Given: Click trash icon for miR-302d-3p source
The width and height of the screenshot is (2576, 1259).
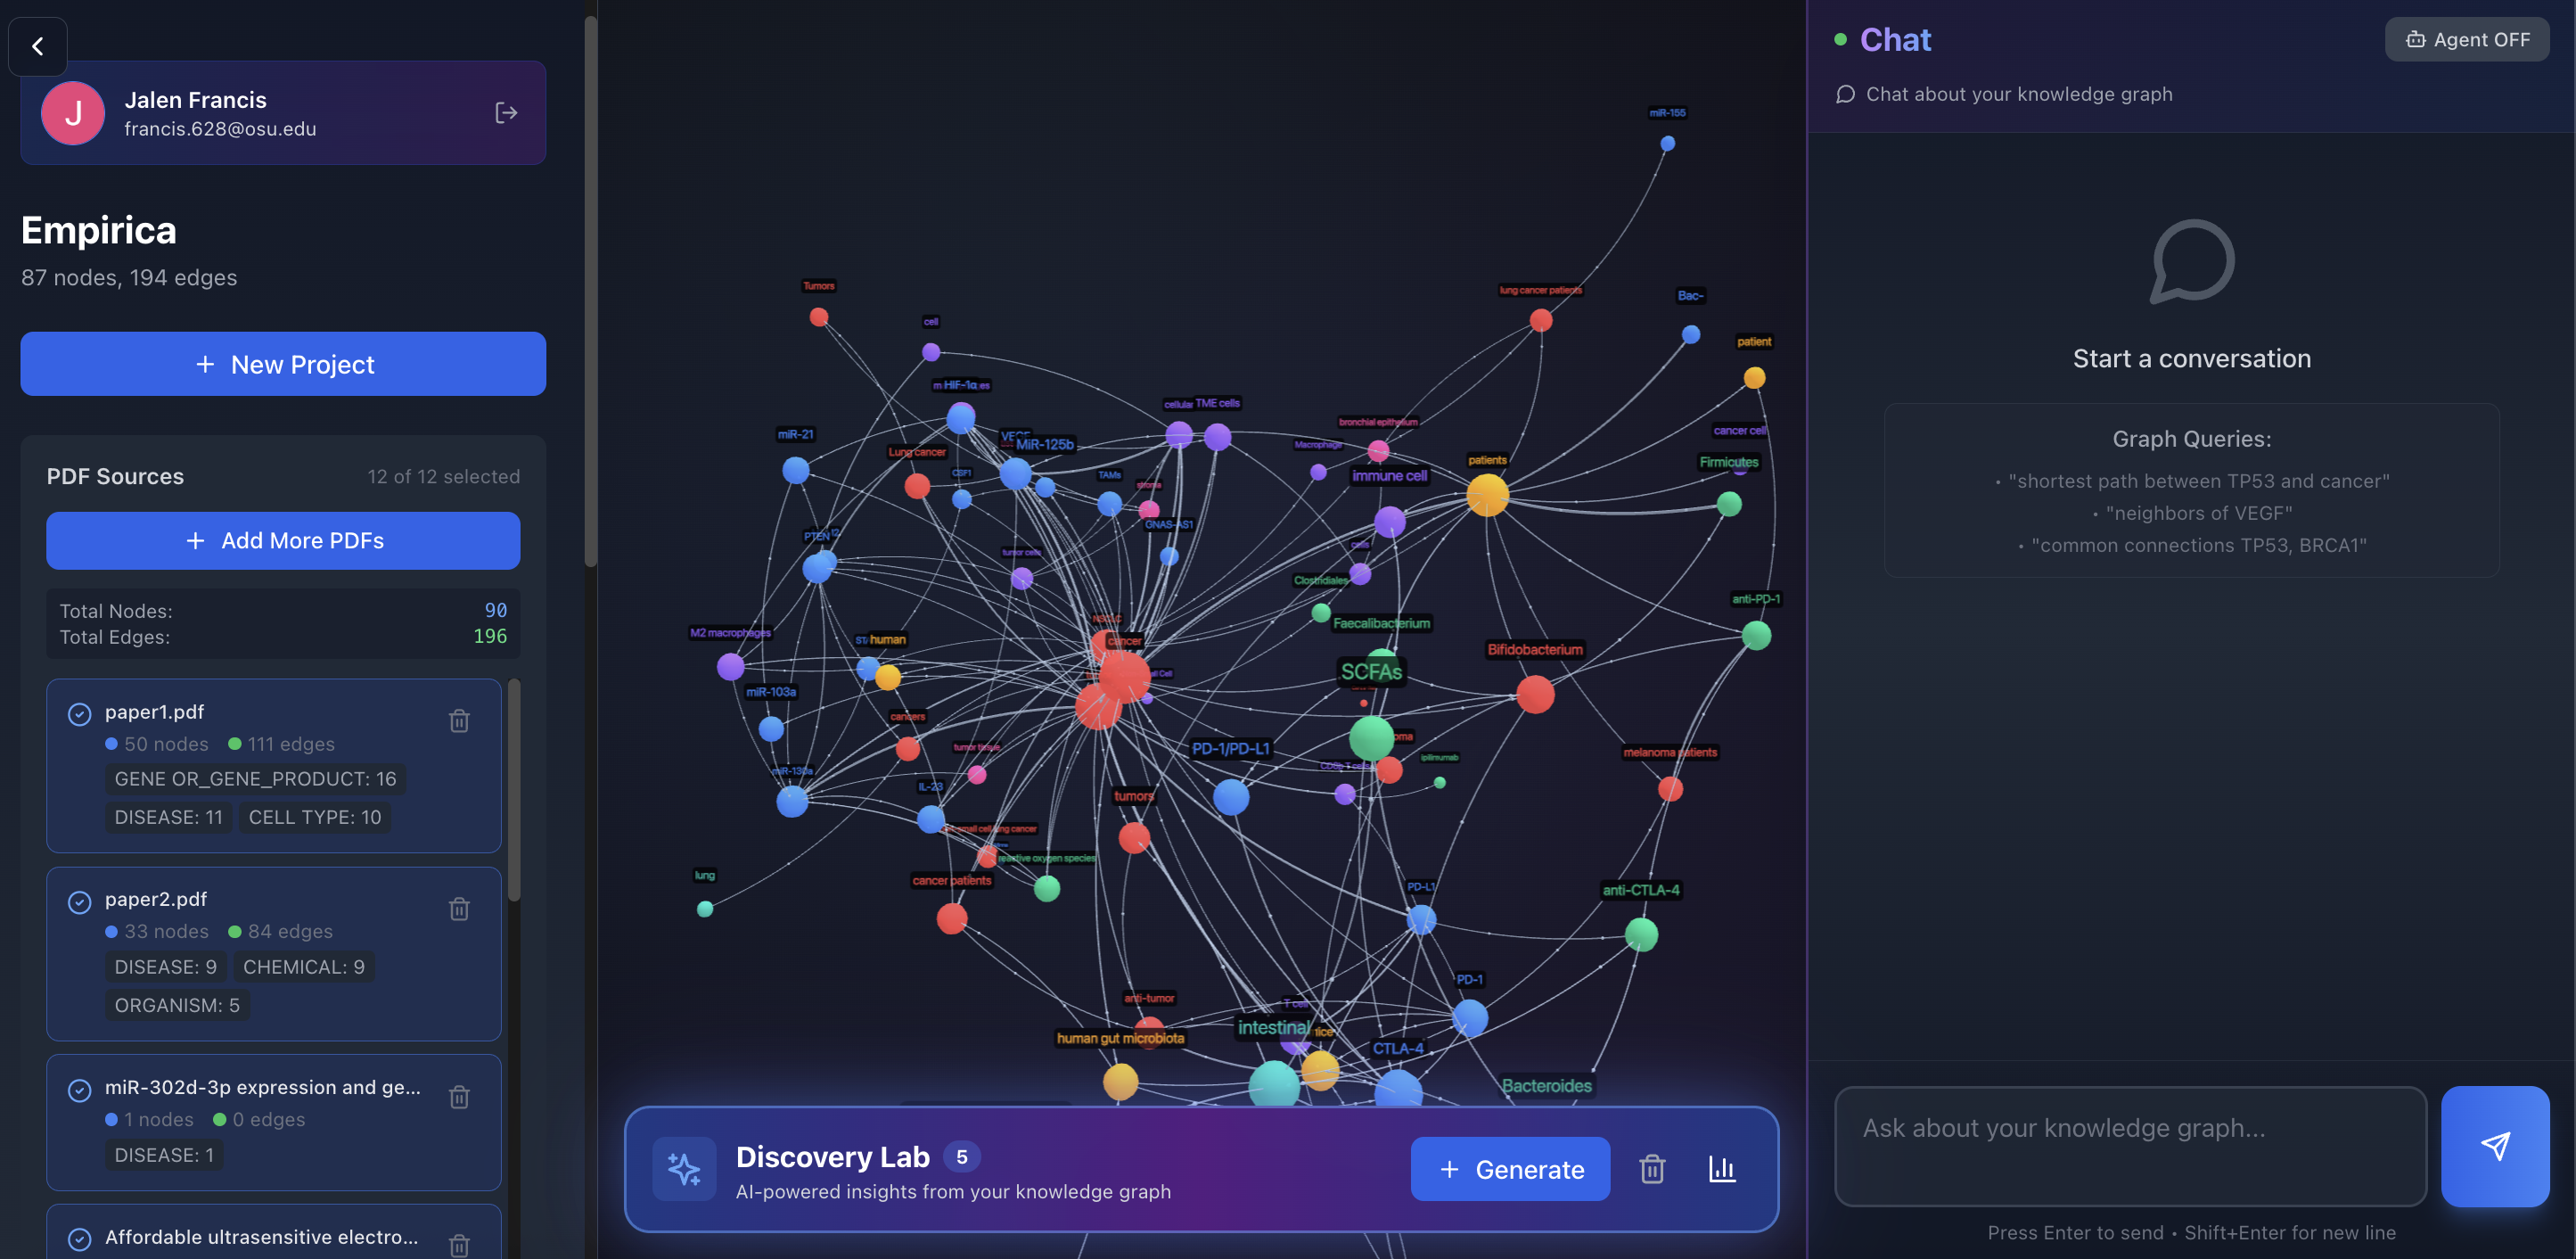Looking at the screenshot, I should pyautogui.click(x=459, y=1096).
